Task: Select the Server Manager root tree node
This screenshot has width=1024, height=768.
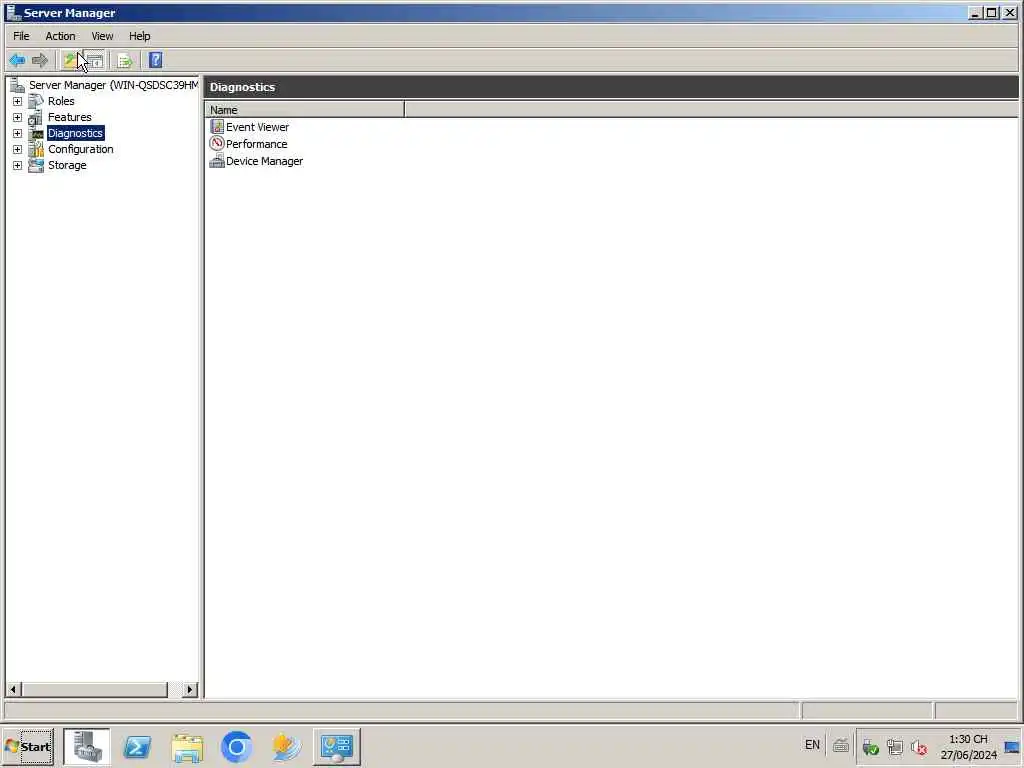Action: click(x=113, y=85)
